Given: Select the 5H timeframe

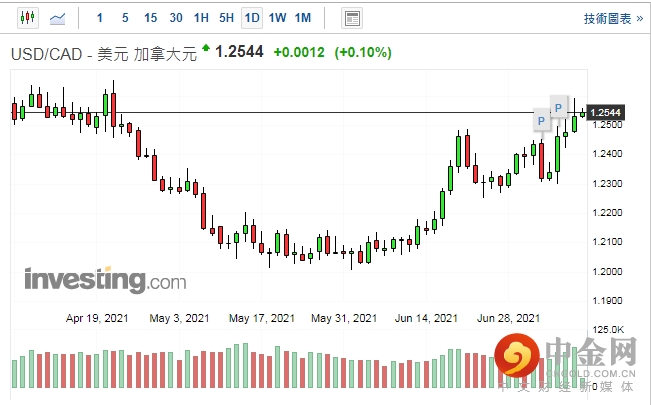Looking at the screenshot, I should click(x=227, y=18).
